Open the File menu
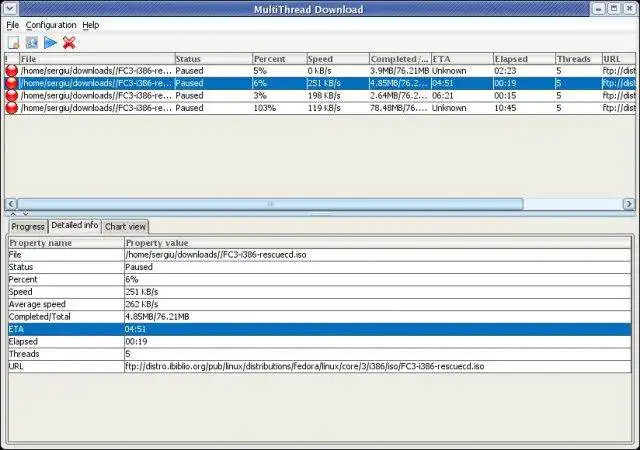 coord(13,25)
